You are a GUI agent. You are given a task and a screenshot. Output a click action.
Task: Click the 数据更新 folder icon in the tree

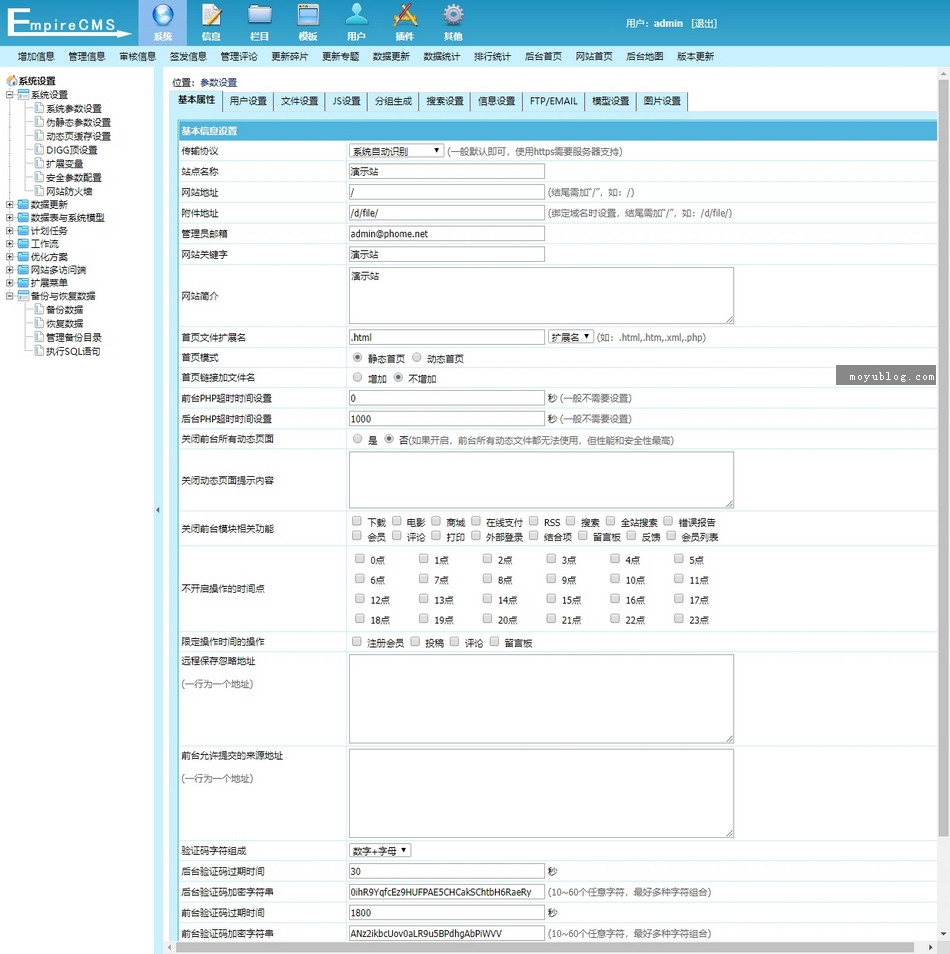(x=23, y=204)
